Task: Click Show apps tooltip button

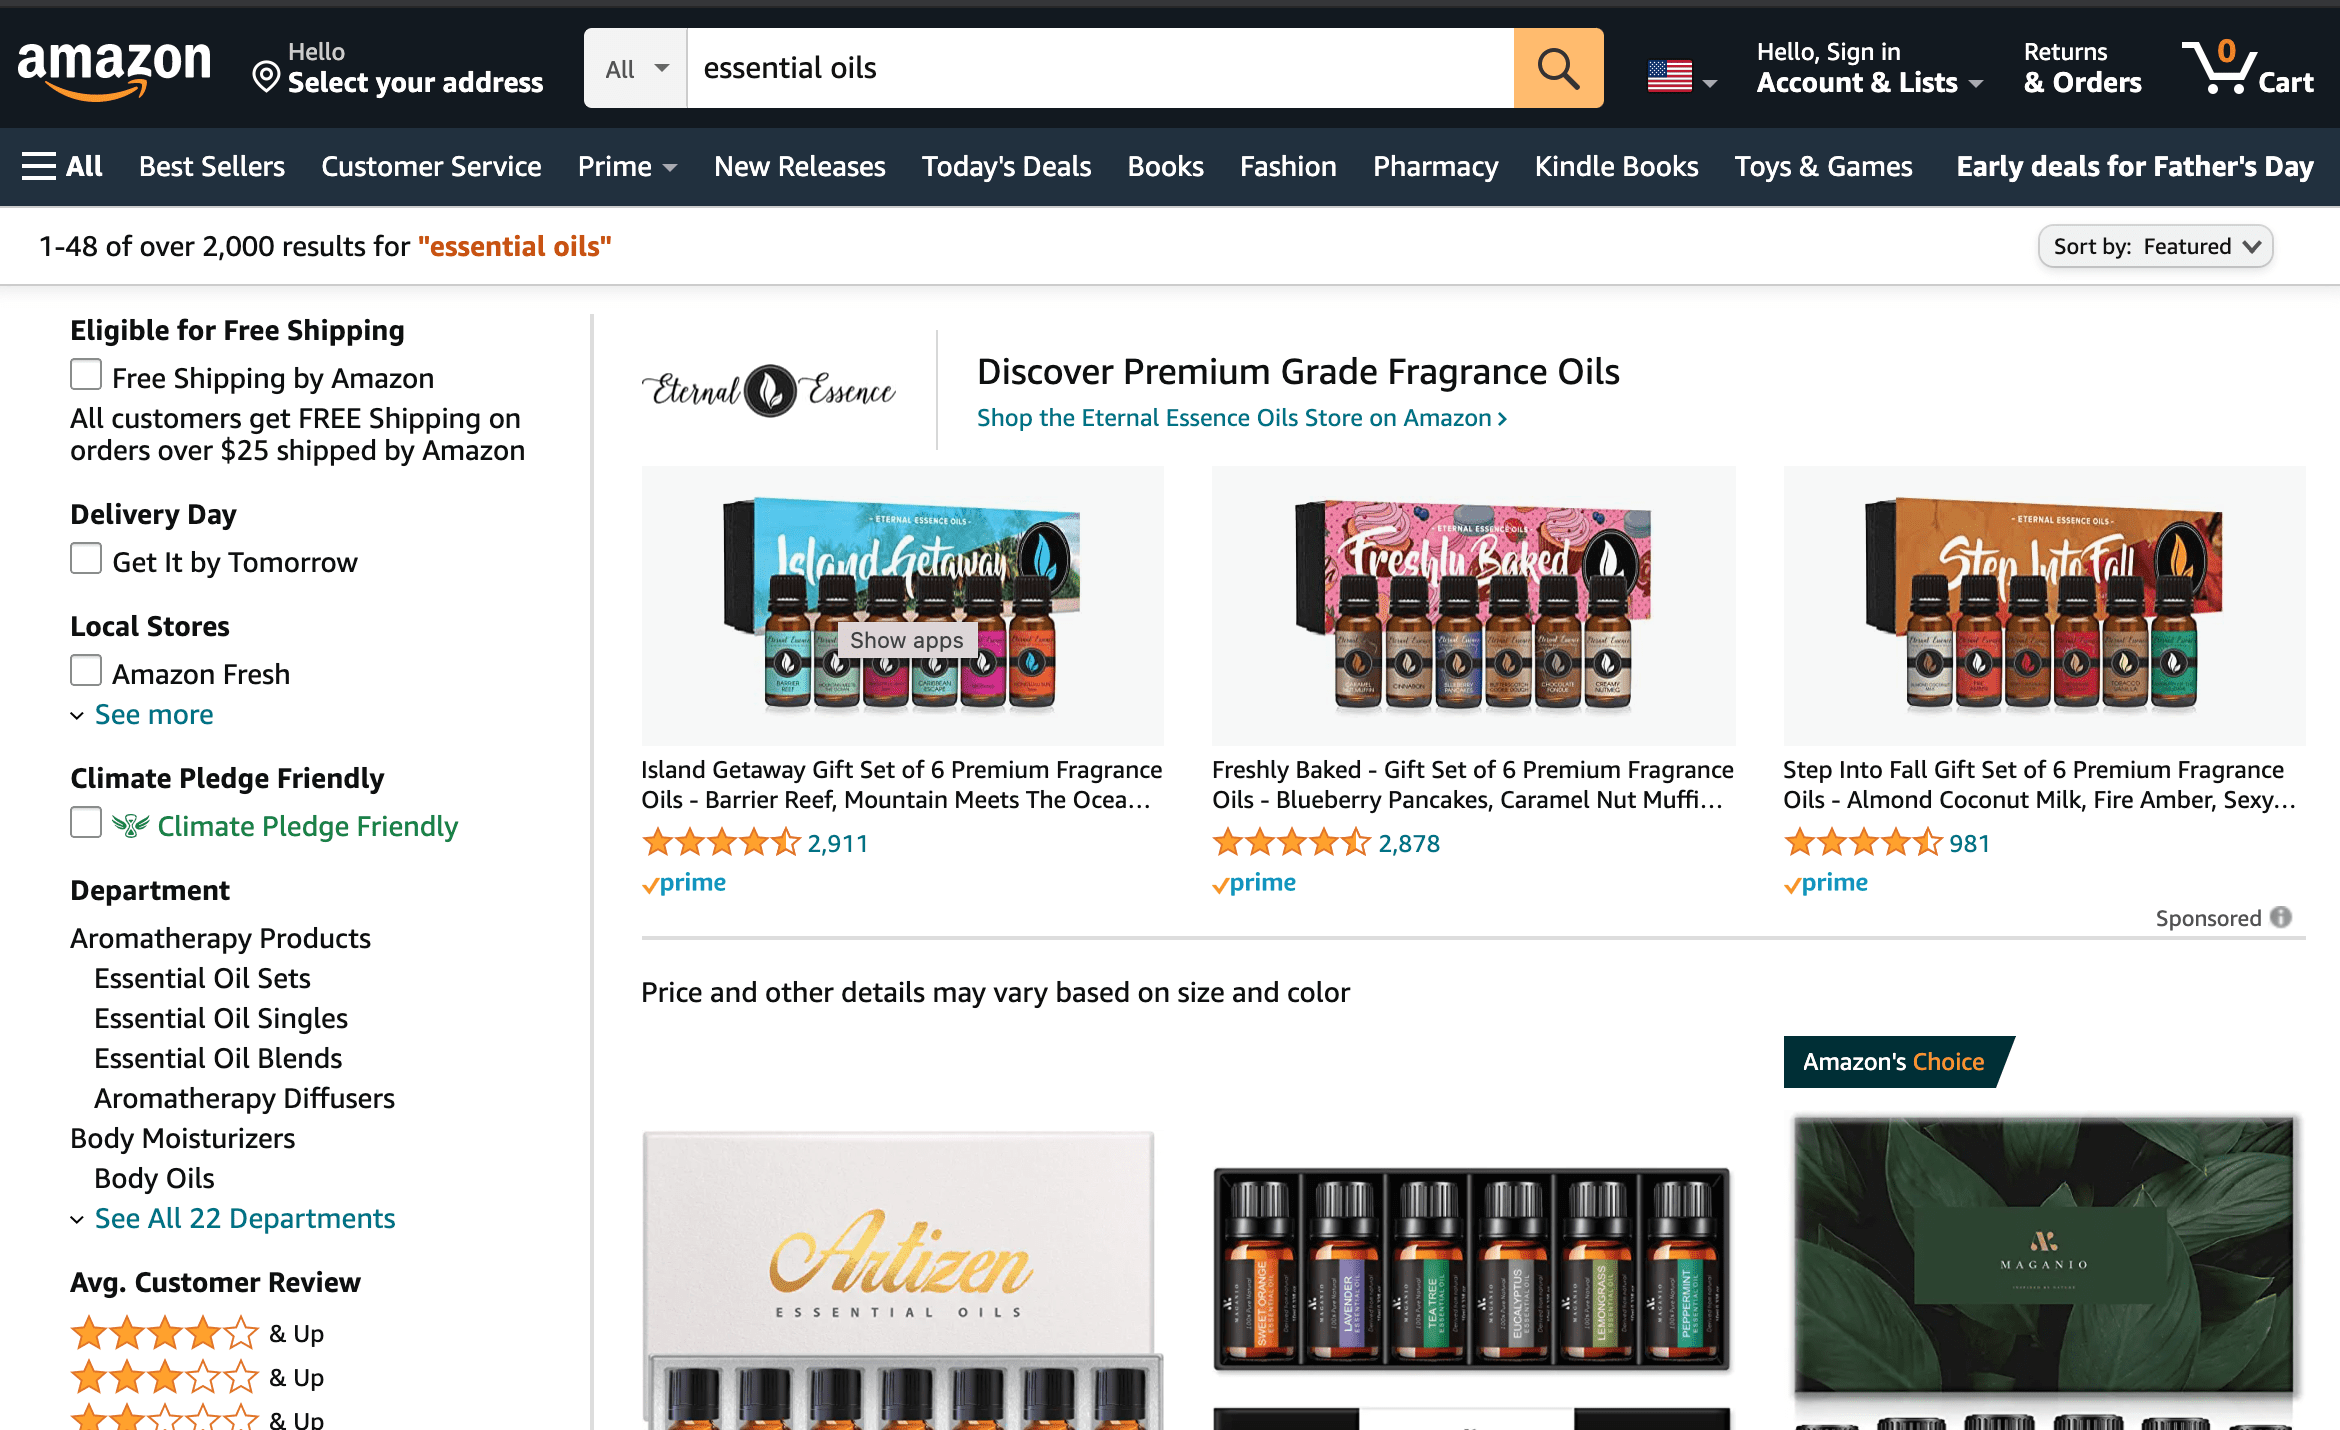Action: 906,640
